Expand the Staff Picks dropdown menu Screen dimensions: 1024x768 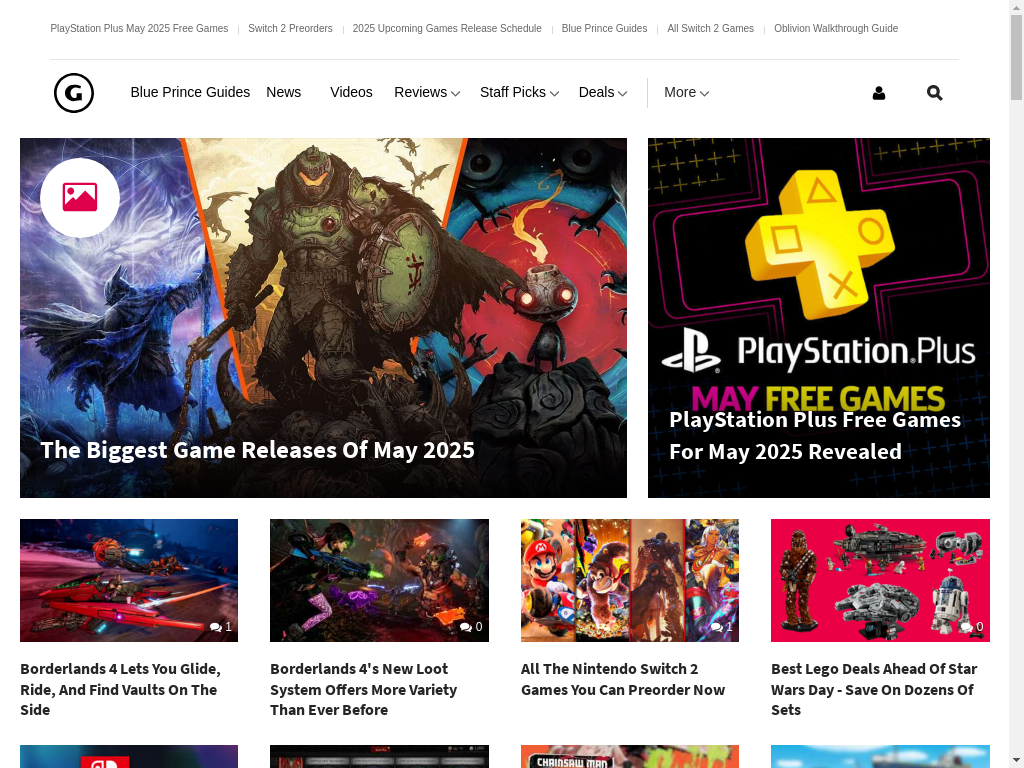tap(519, 93)
